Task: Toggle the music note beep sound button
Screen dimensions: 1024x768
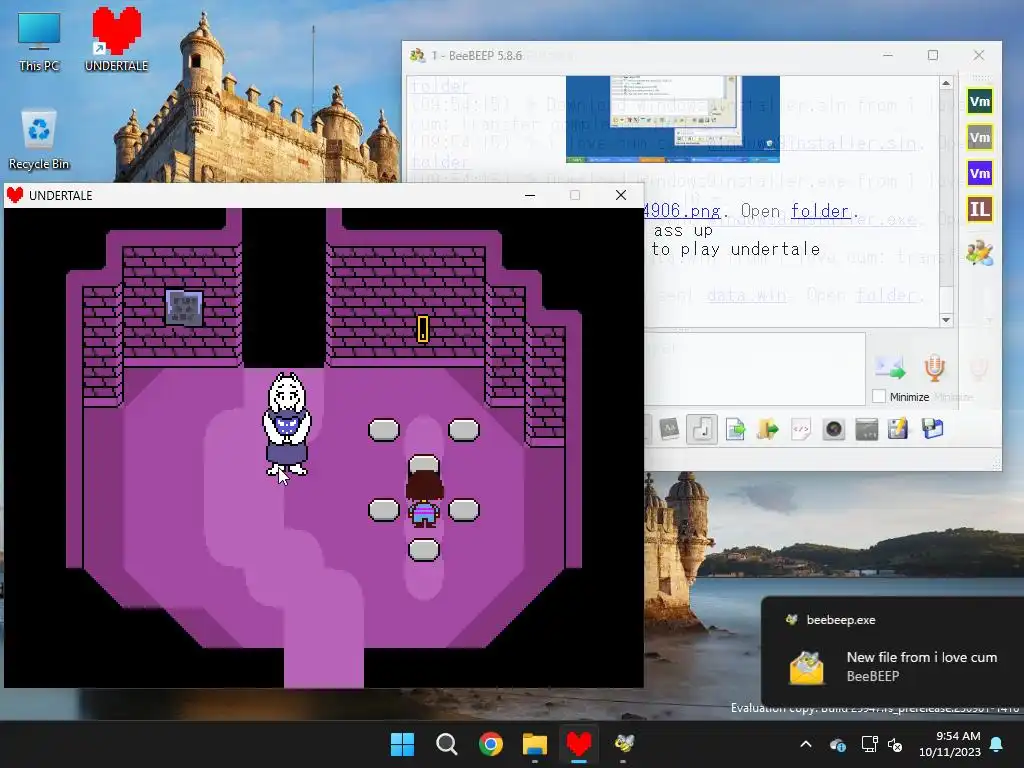Action: click(702, 430)
